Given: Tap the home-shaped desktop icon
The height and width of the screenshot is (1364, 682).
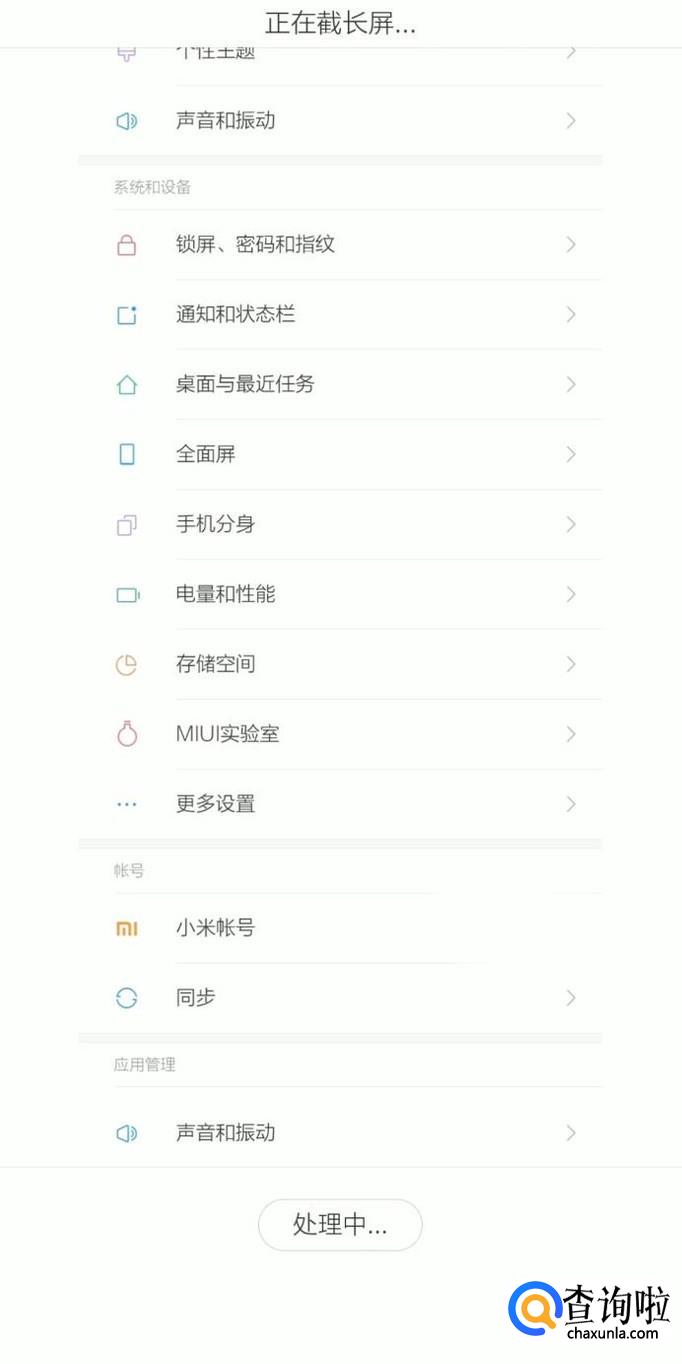Looking at the screenshot, I should (x=126, y=385).
